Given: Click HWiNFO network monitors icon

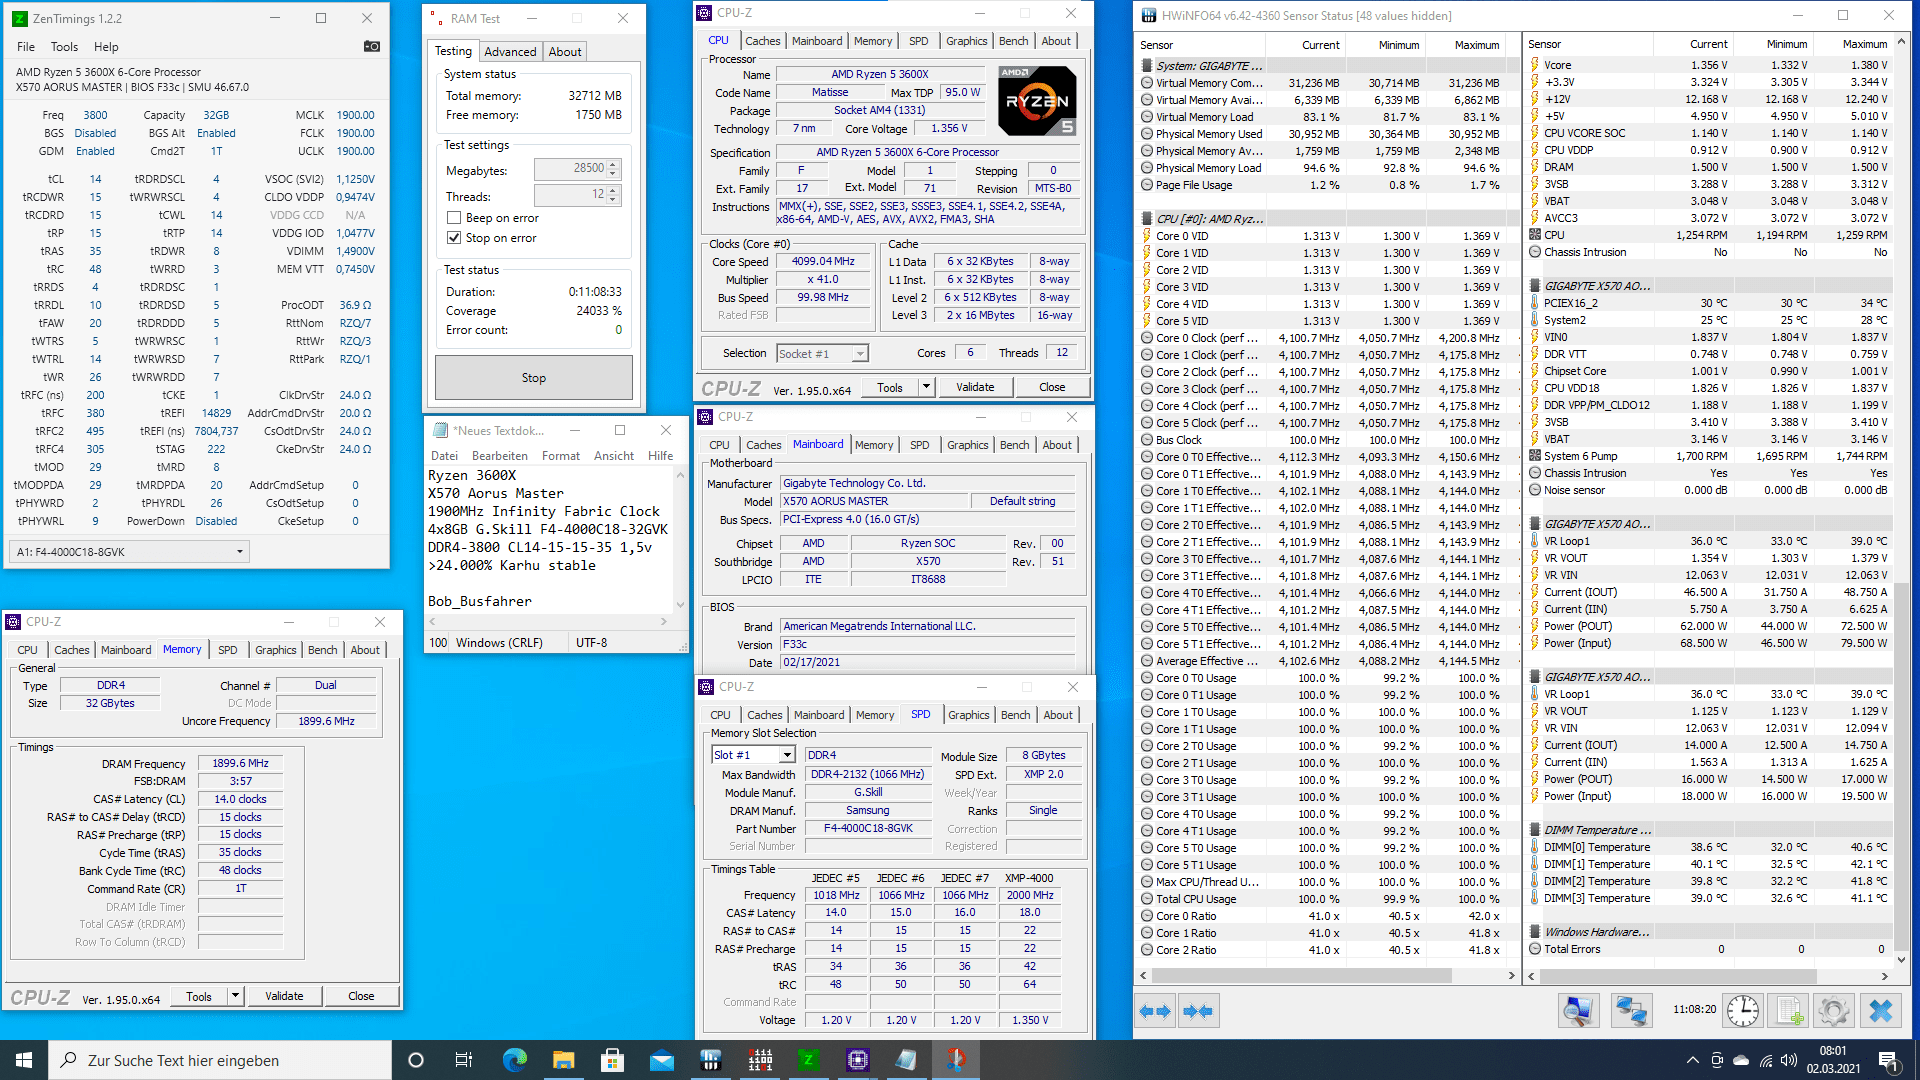Looking at the screenshot, I should pos(1631,1011).
